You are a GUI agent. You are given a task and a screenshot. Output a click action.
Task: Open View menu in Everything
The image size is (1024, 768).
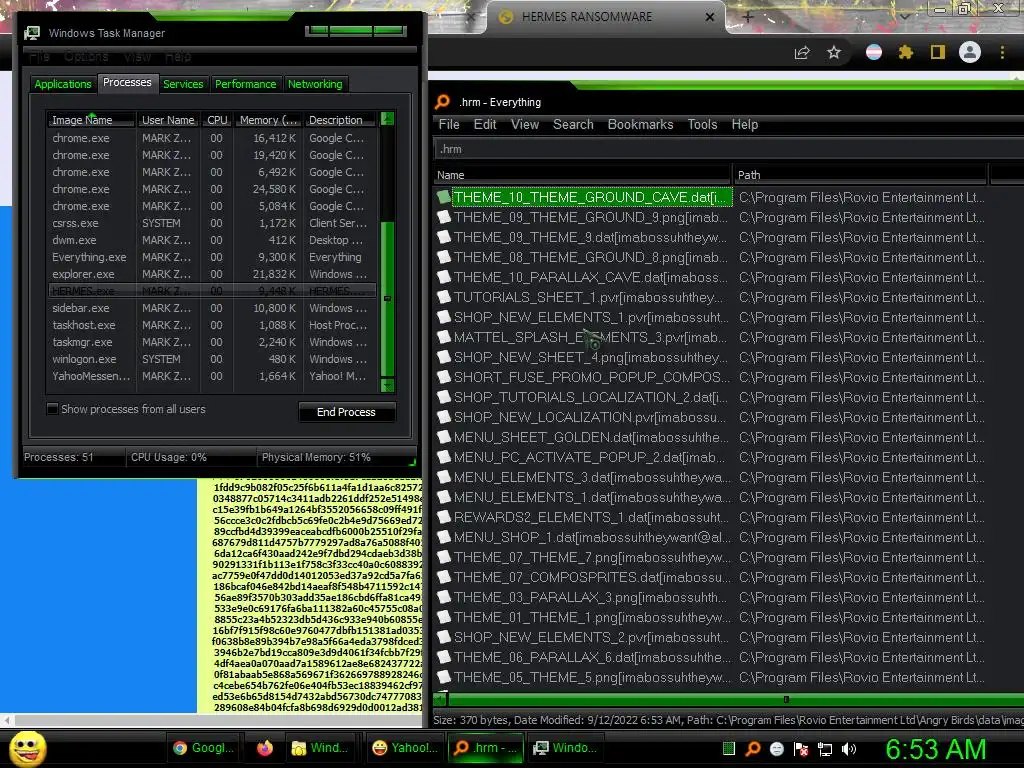(x=524, y=125)
